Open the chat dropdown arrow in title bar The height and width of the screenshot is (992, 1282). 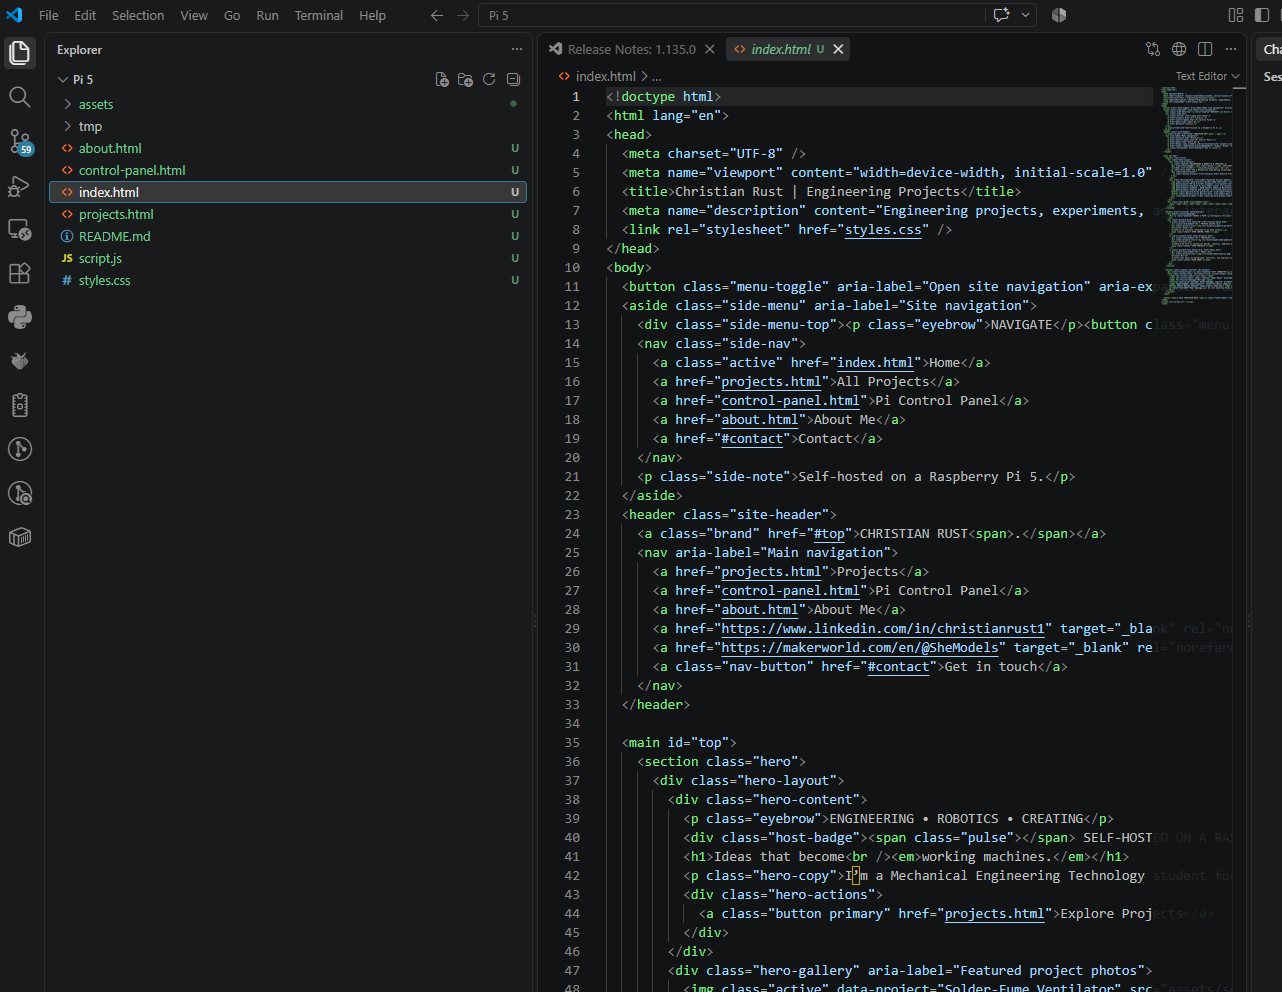(x=1025, y=15)
